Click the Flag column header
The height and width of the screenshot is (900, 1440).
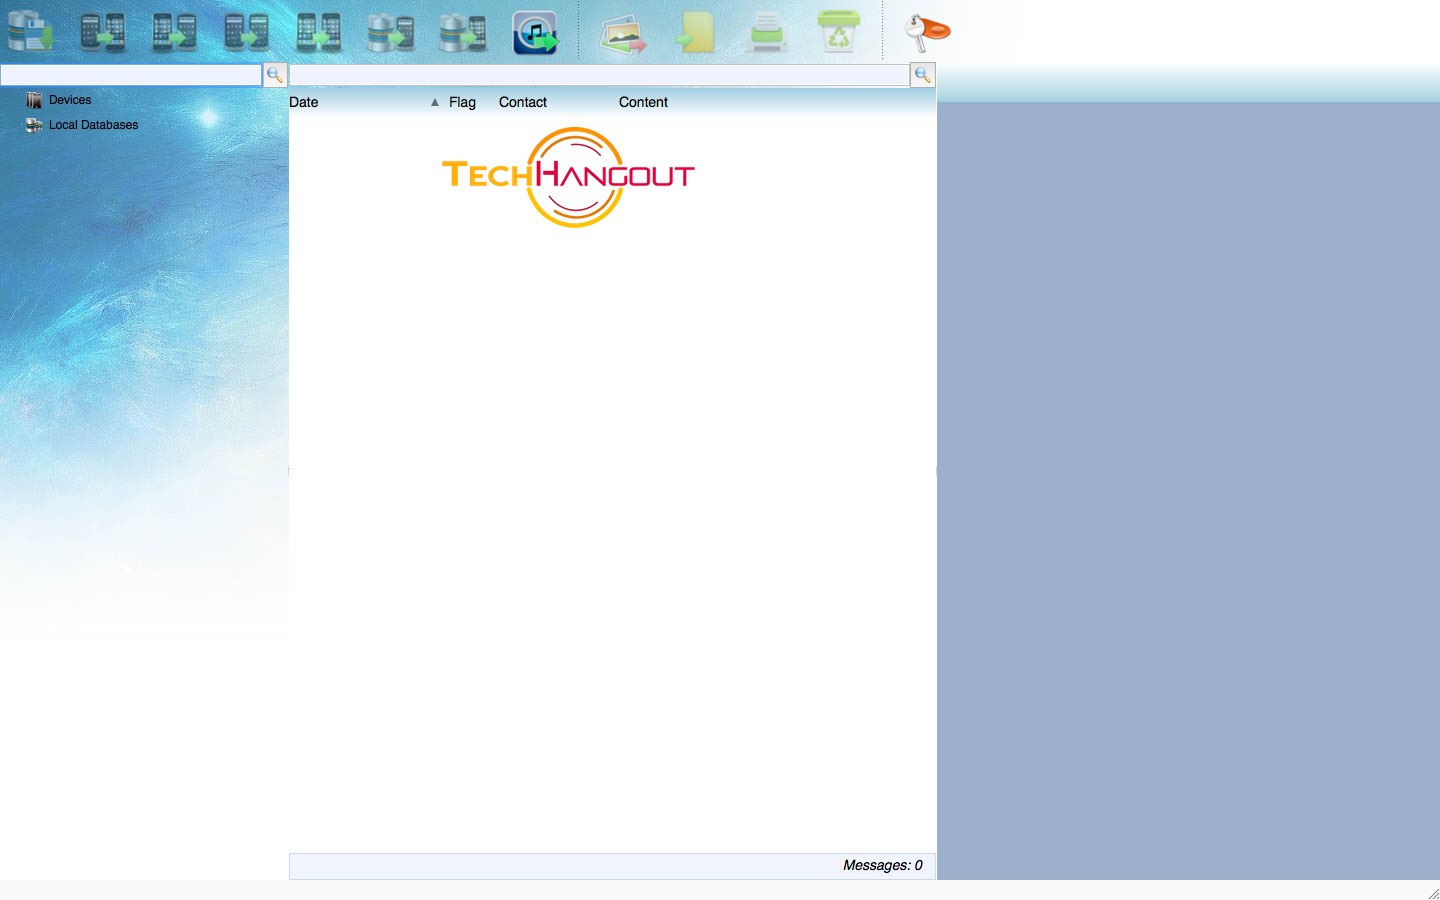462,102
